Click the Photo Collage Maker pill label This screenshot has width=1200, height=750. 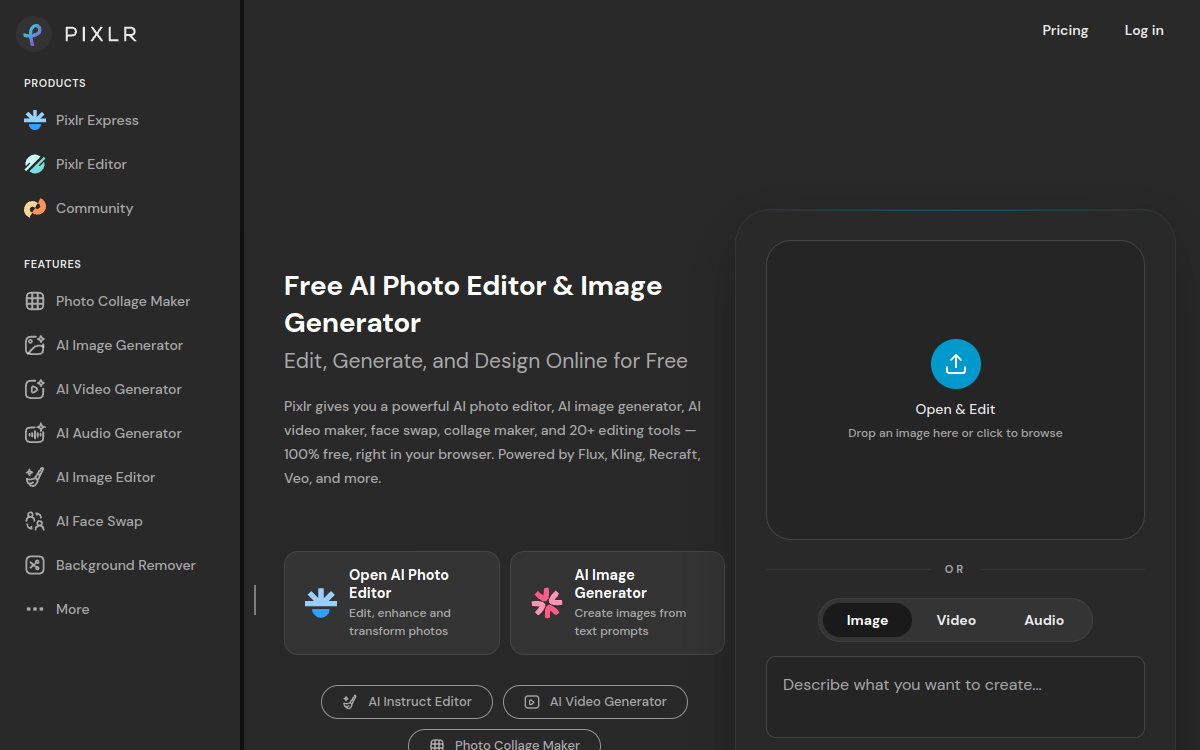pyautogui.click(x=517, y=745)
